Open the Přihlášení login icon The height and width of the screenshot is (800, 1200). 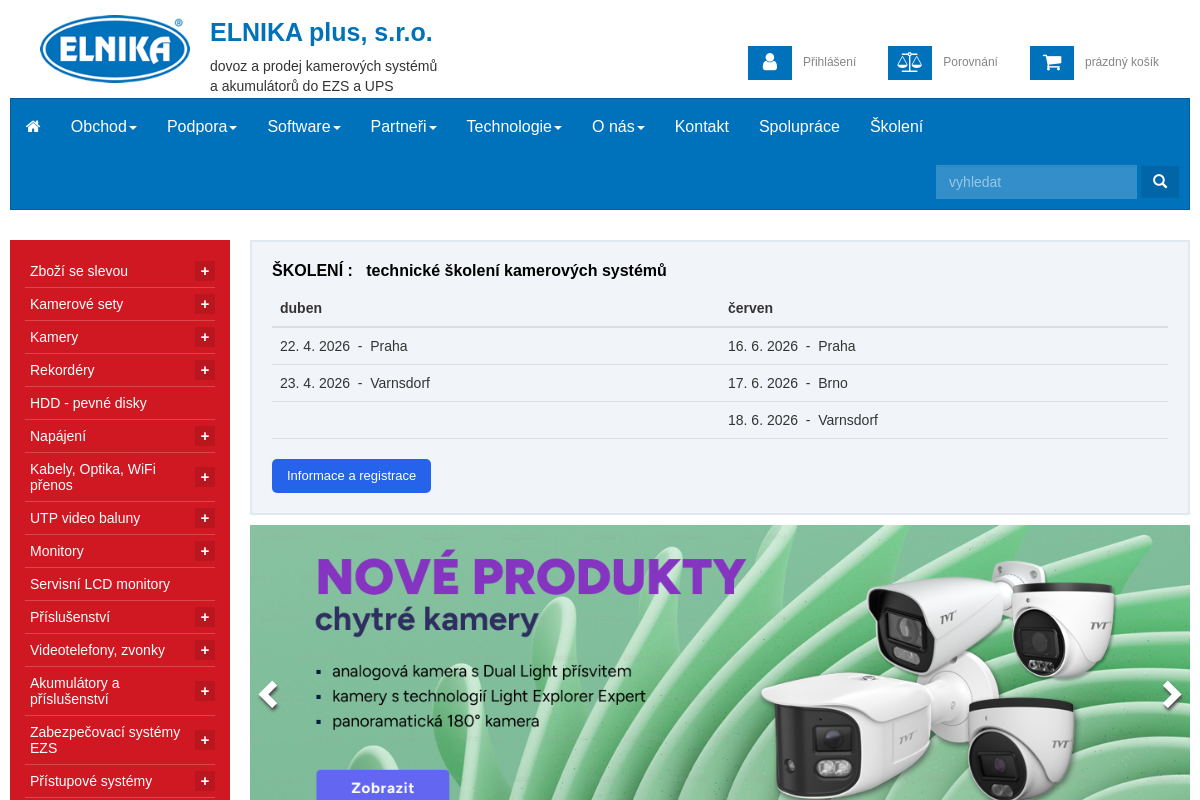point(769,62)
